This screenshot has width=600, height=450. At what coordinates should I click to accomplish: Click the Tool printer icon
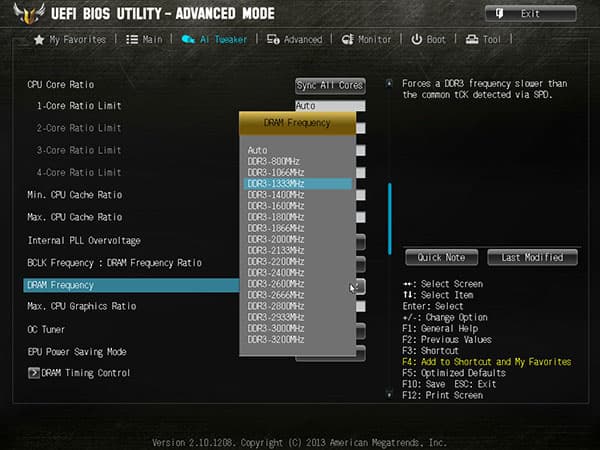pyautogui.click(x=472, y=39)
